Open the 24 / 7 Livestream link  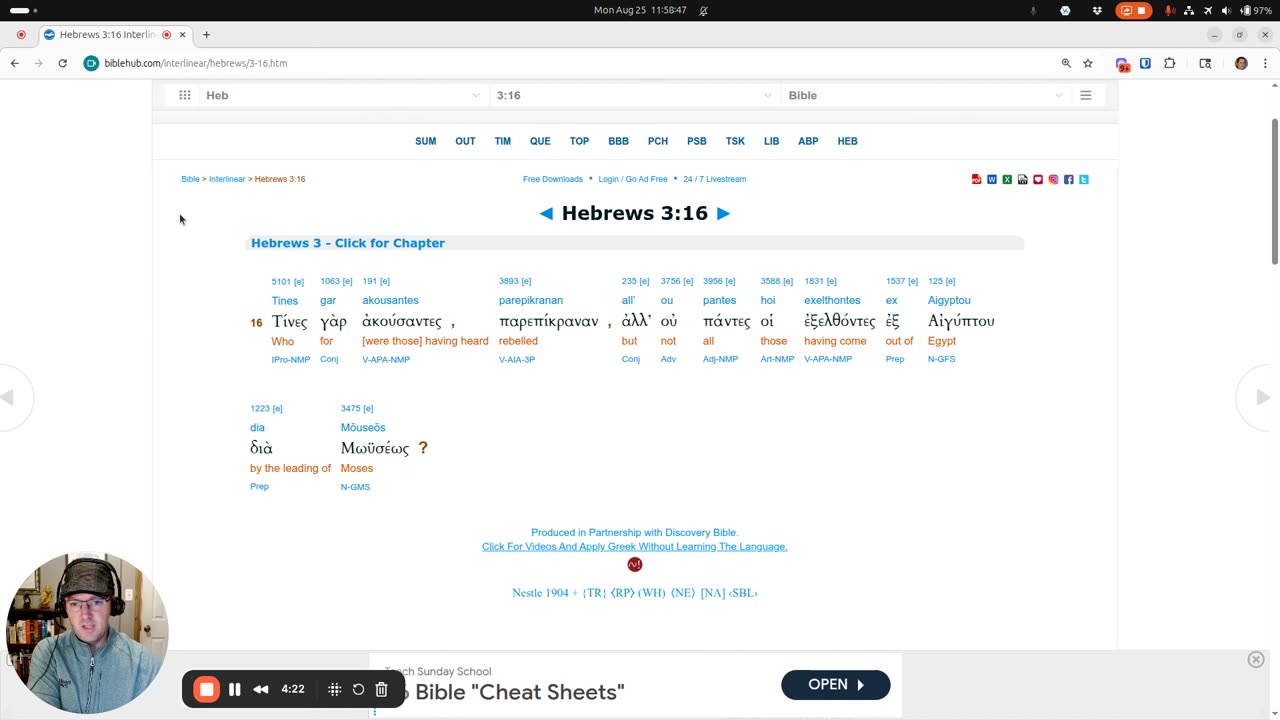point(715,179)
